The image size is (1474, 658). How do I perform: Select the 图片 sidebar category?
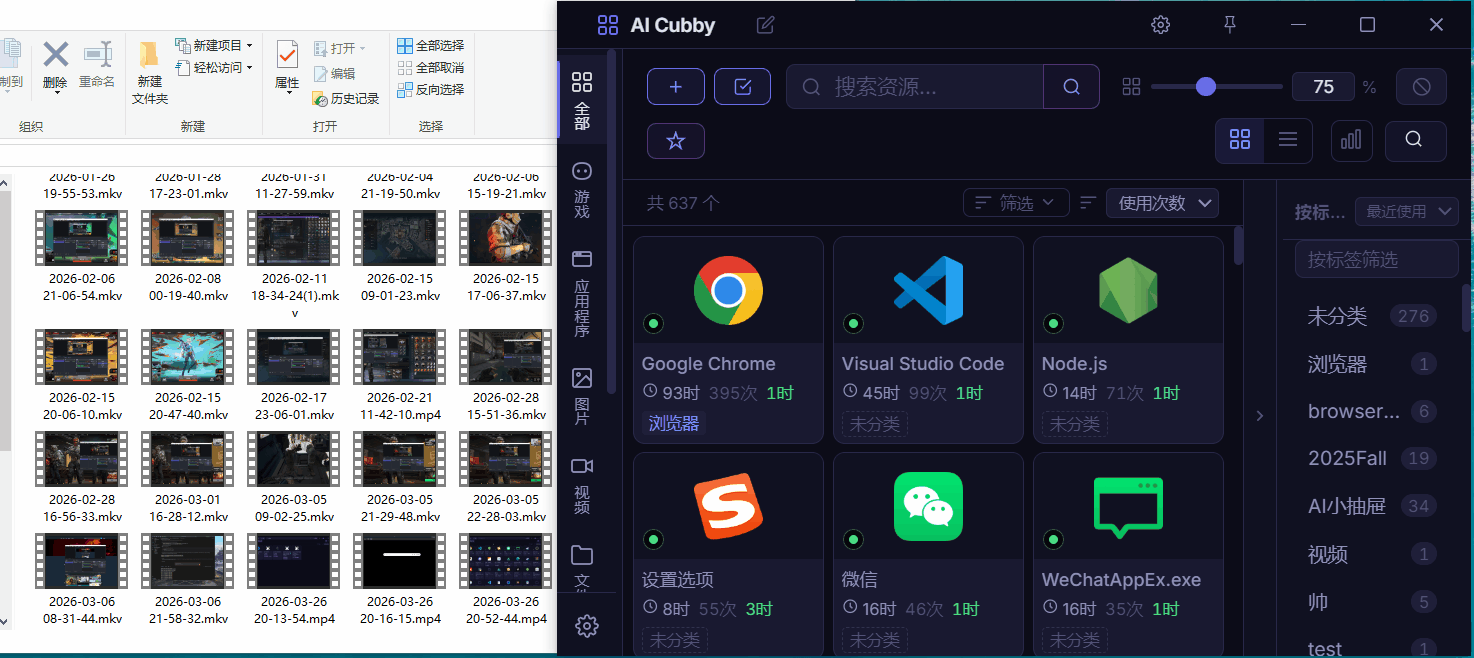click(582, 396)
